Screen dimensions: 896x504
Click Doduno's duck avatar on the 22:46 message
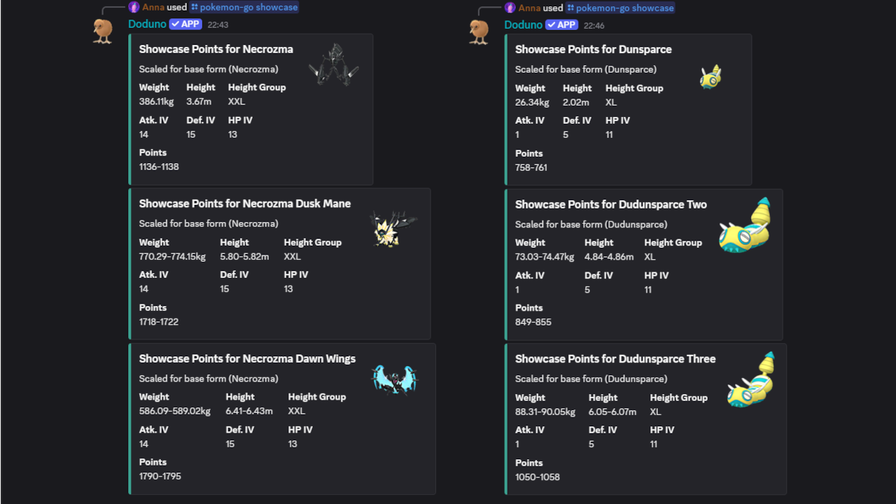click(x=480, y=31)
